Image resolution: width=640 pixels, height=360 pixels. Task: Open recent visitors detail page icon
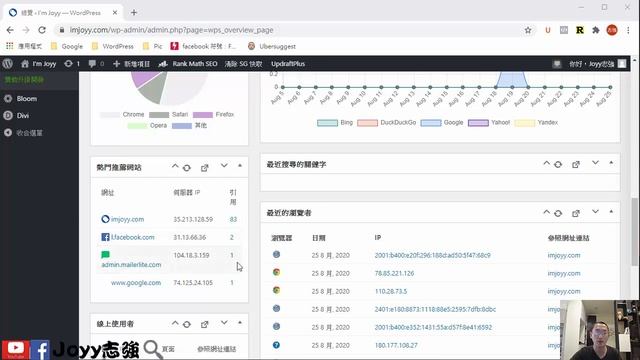tap(576, 213)
